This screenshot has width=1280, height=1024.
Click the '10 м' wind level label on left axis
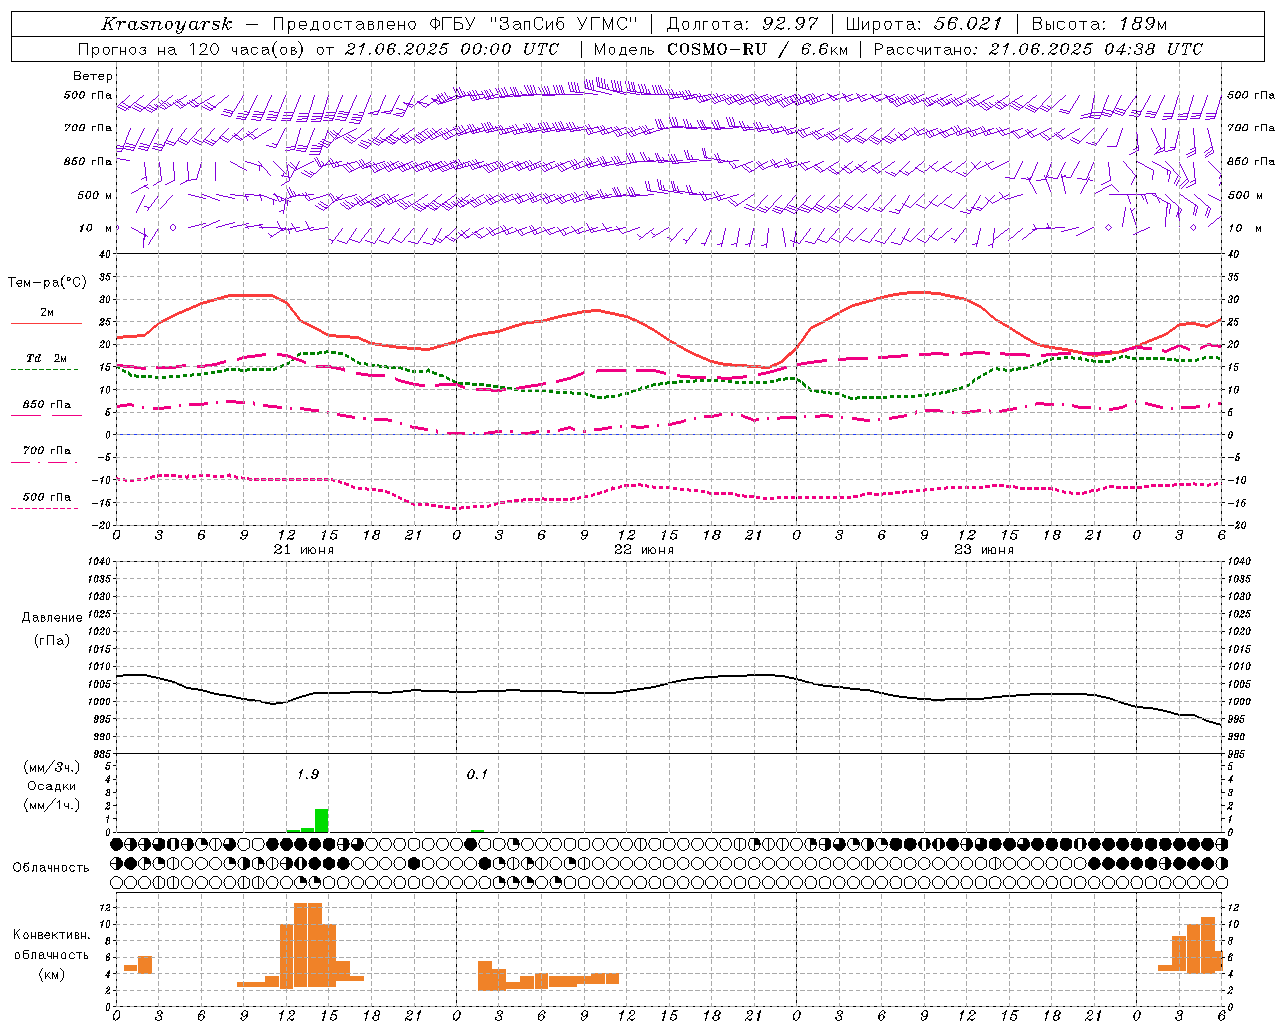point(96,228)
